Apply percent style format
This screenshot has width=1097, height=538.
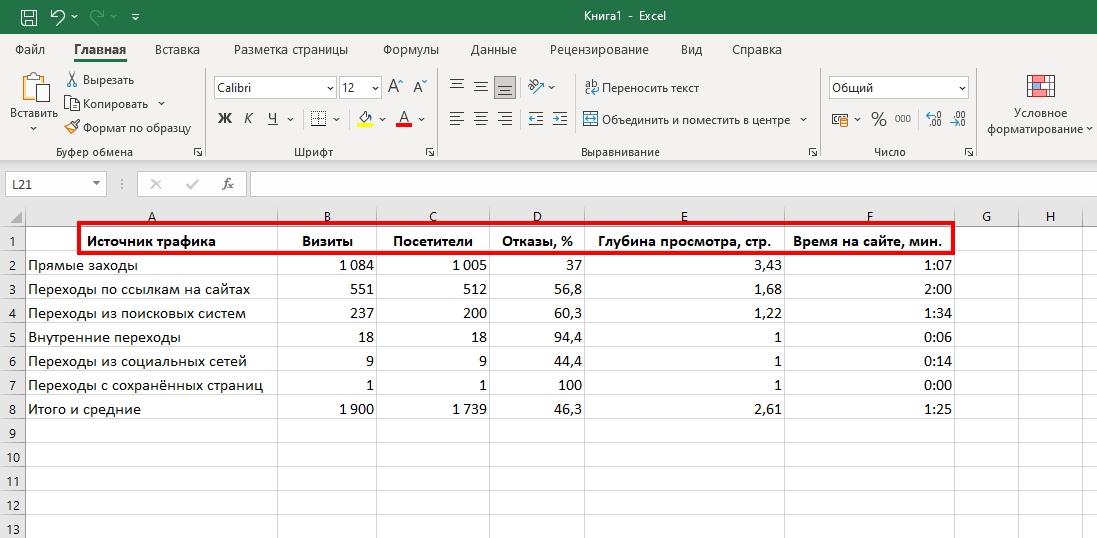tap(879, 120)
